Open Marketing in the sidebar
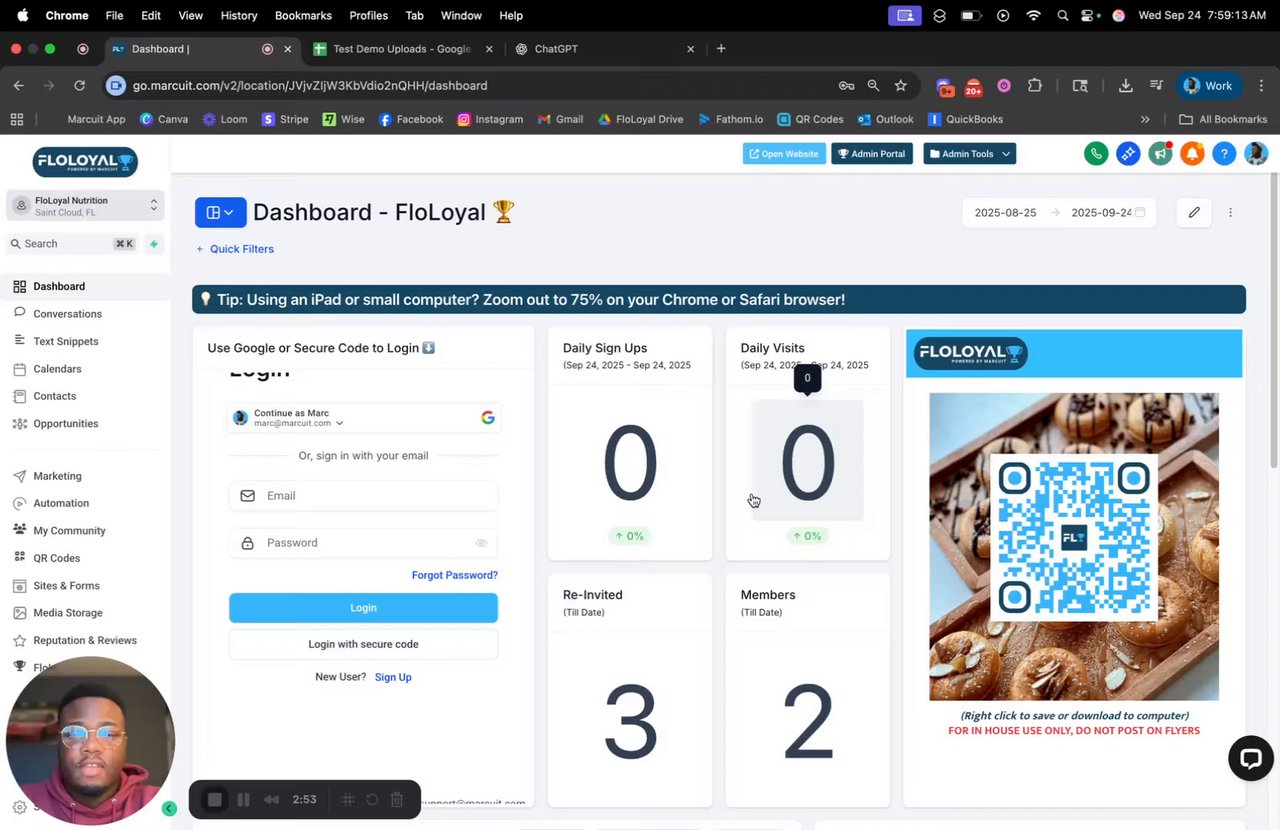The image size is (1280, 830). click(x=57, y=476)
